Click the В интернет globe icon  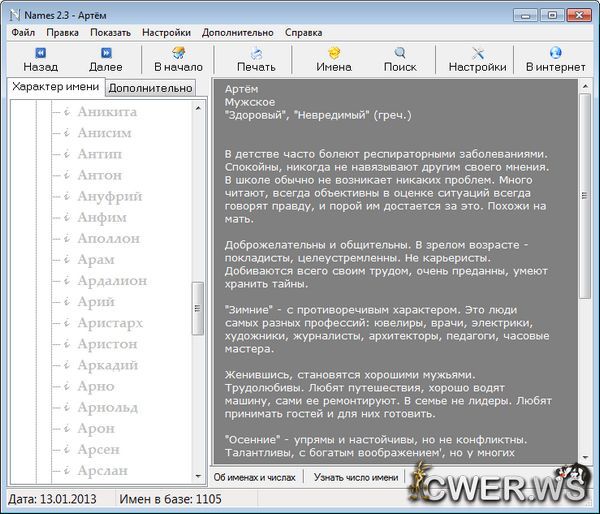[555, 53]
